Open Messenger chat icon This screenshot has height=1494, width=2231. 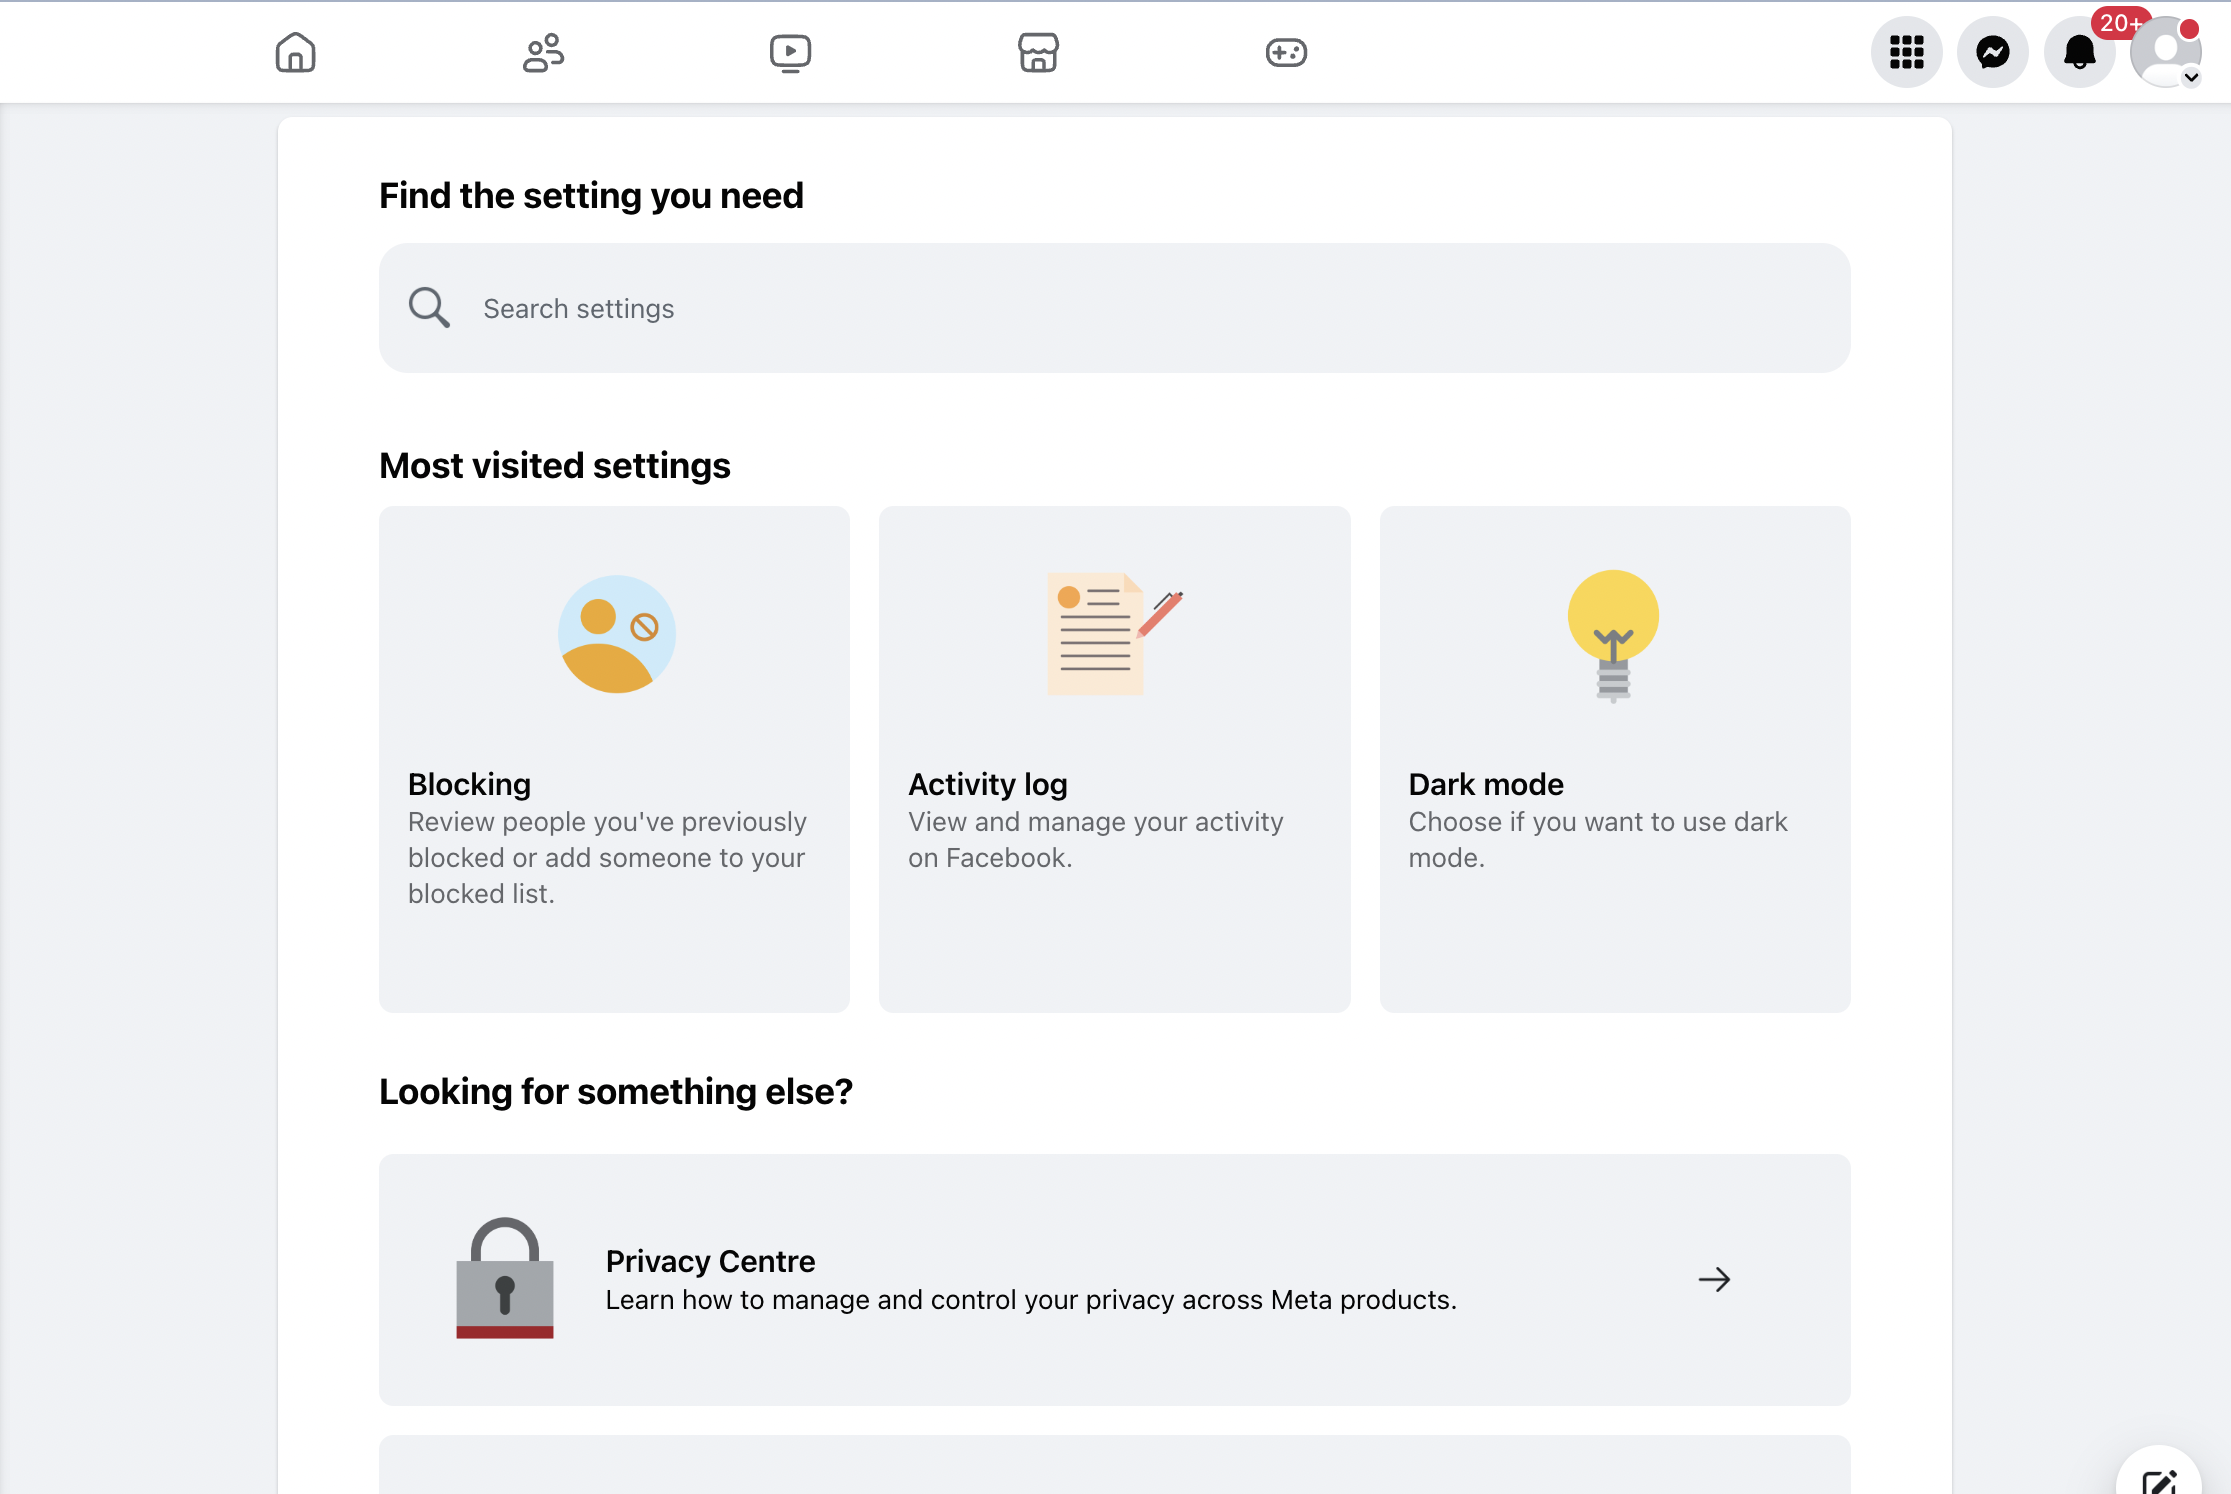click(1993, 52)
